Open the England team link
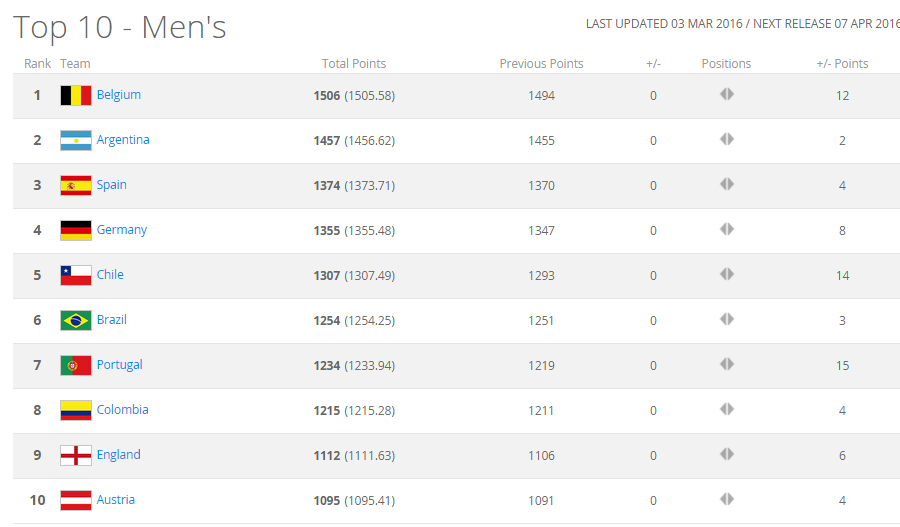Screen dimensions: 900x527 coord(118,455)
